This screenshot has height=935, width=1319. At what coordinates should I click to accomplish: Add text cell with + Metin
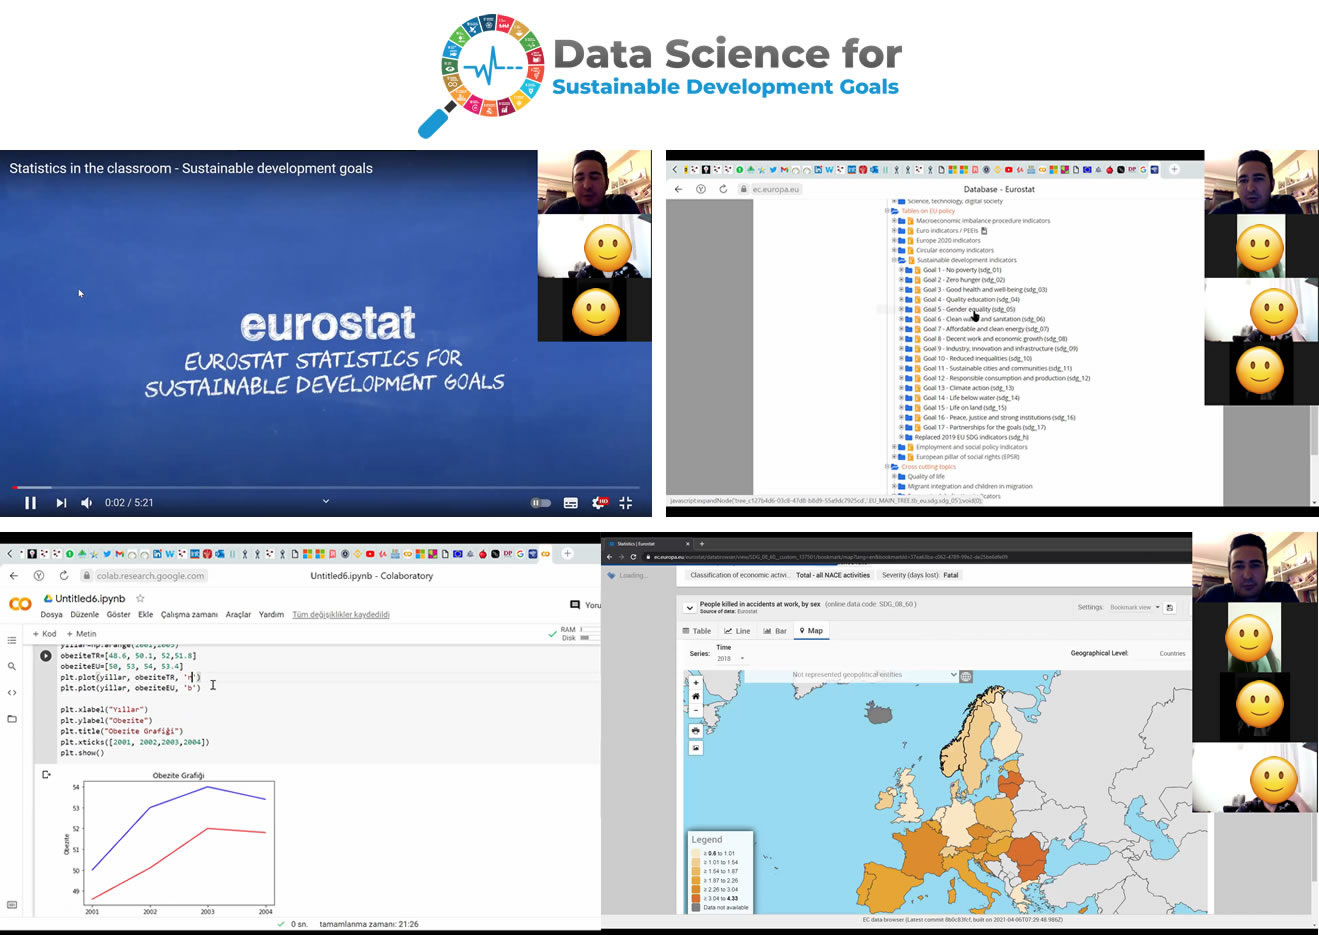(81, 634)
